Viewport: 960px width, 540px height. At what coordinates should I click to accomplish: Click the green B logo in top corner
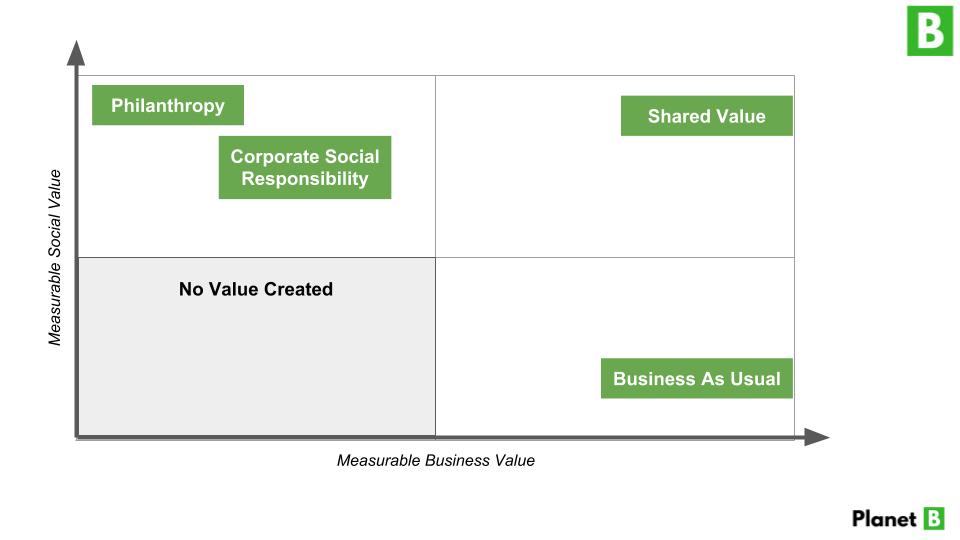tap(930, 31)
